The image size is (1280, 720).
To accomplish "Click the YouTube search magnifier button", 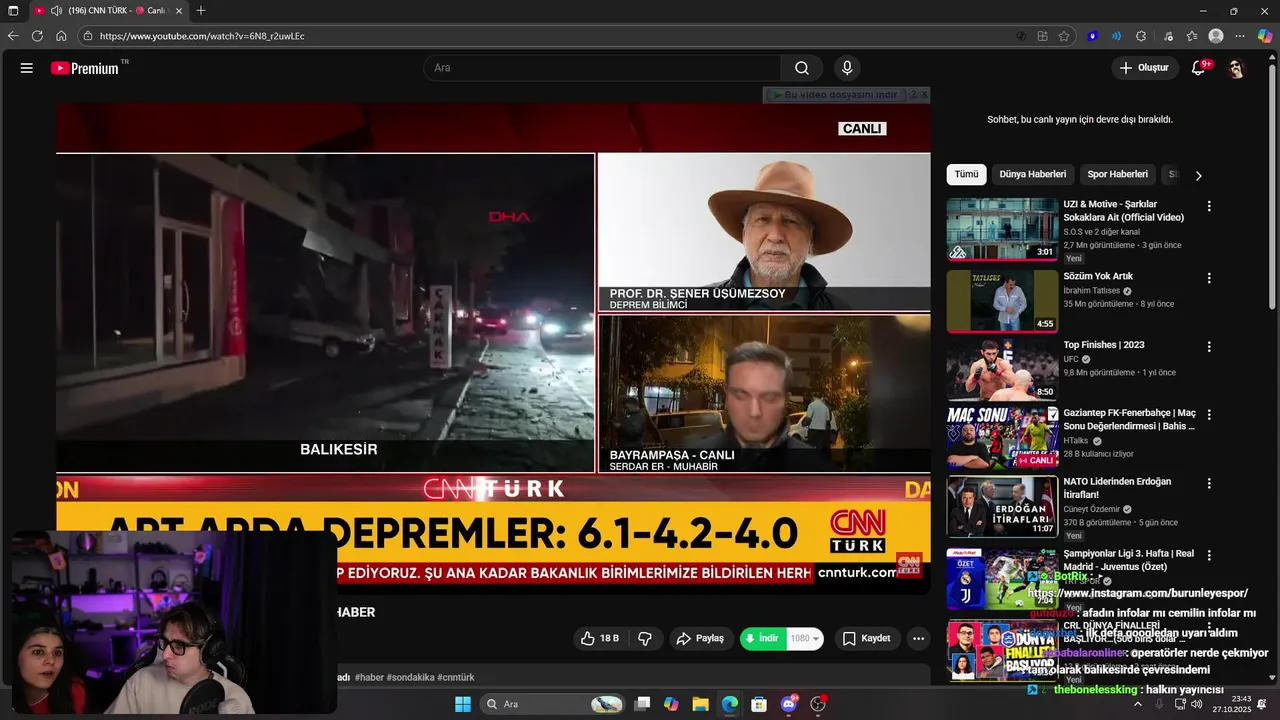I will click(802, 68).
